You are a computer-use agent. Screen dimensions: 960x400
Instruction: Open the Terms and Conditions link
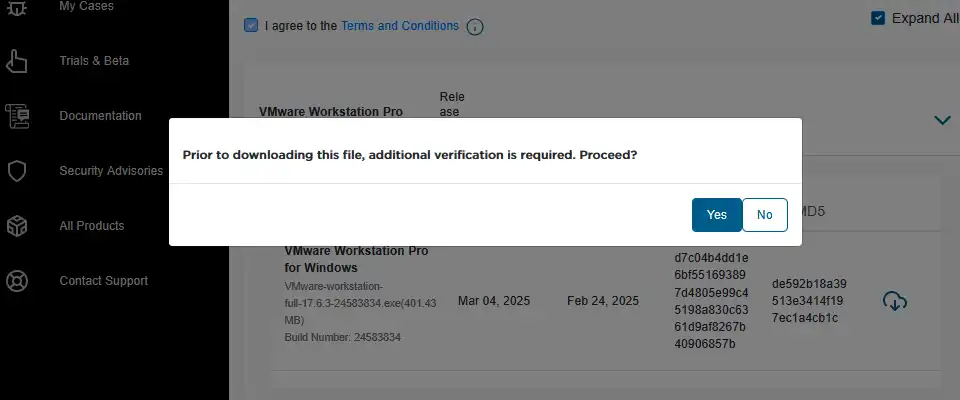400,26
